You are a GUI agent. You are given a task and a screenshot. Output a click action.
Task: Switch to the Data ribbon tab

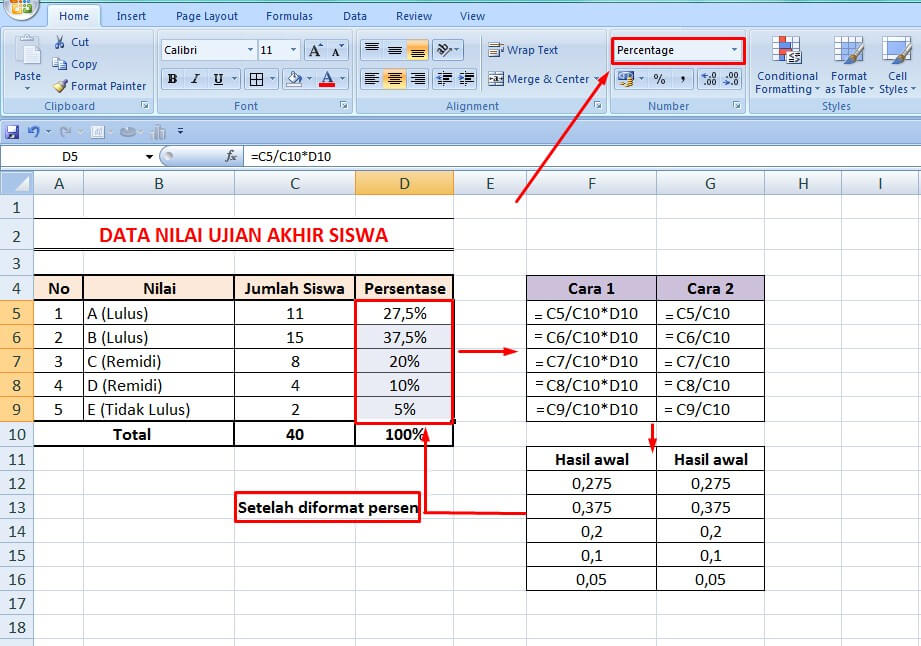pos(355,15)
